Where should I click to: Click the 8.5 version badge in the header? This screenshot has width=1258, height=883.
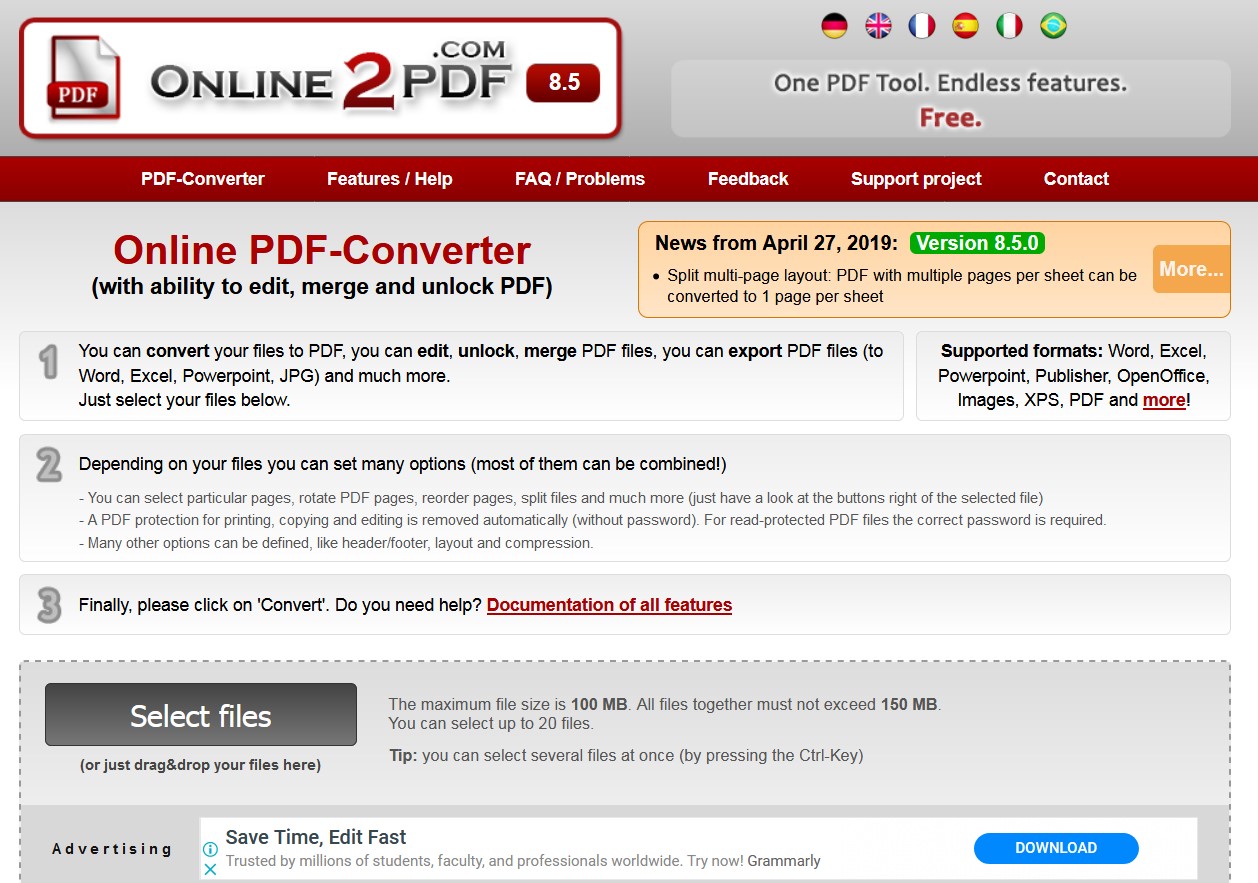[564, 82]
